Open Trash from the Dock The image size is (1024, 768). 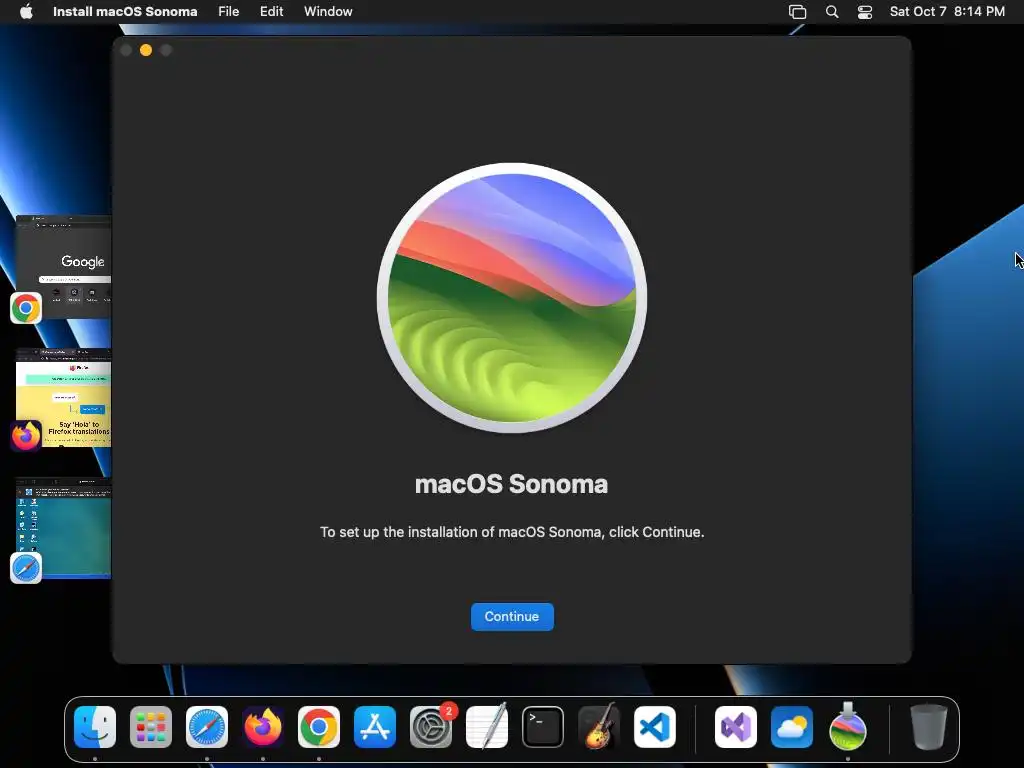(929, 727)
